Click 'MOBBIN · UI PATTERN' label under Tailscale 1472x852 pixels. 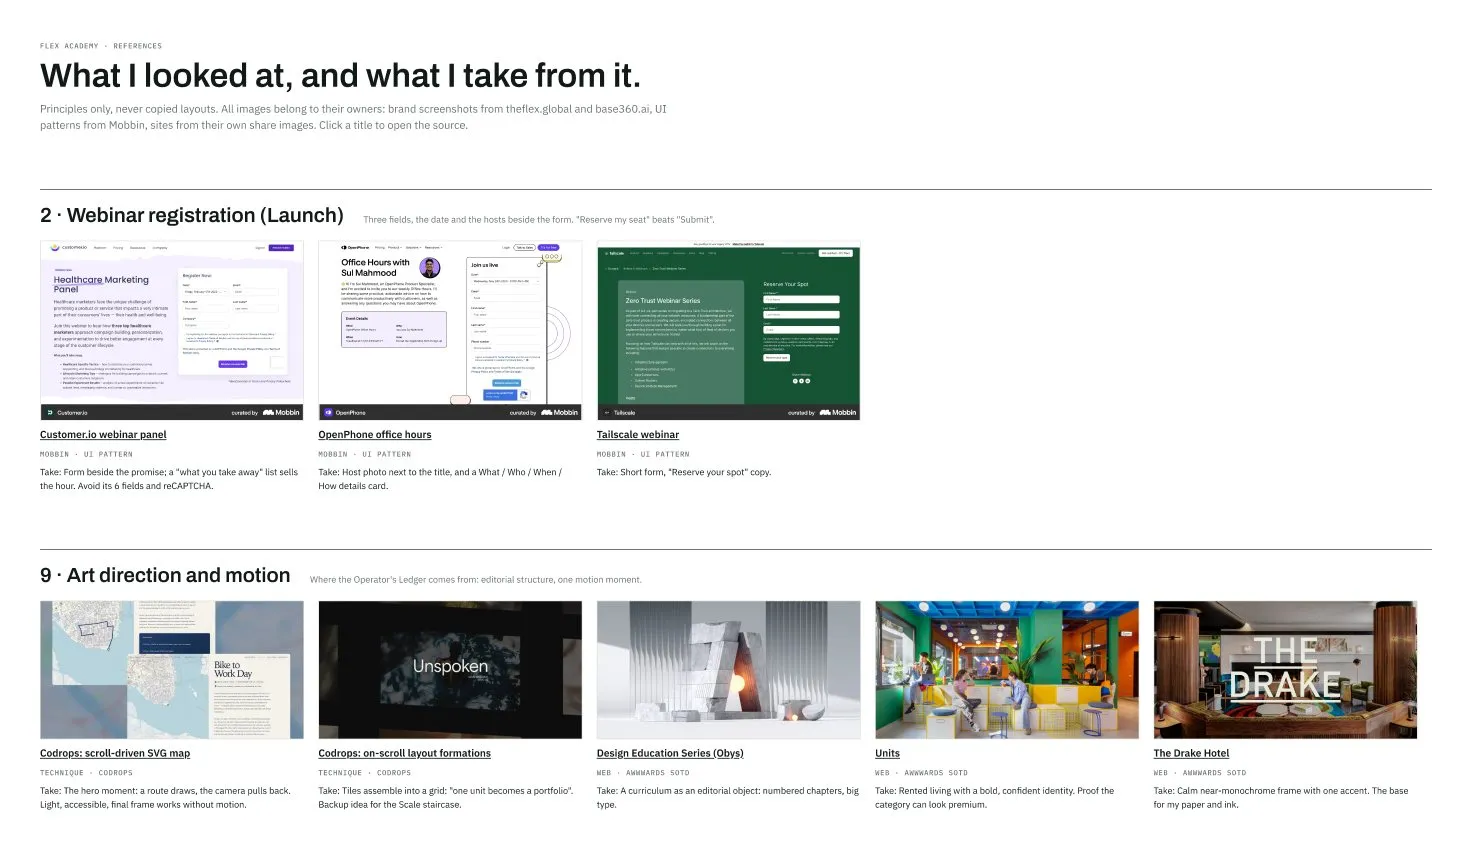(x=643, y=454)
